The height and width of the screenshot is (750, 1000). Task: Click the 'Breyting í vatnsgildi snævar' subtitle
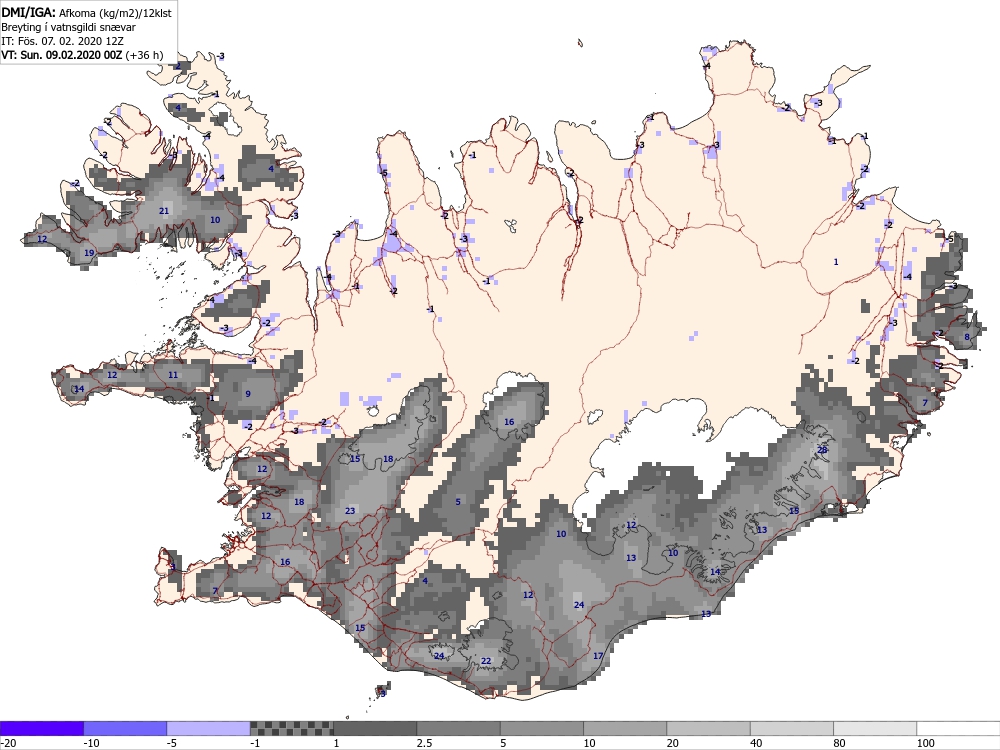pyautogui.click(x=68, y=27)
